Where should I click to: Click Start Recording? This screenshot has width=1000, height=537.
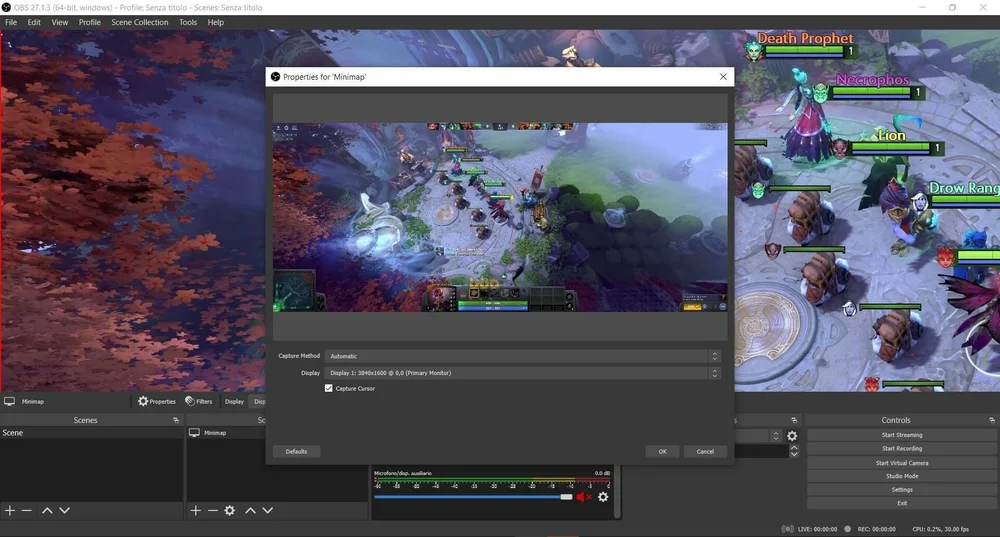pyautogui.click(x=902, y=448)
